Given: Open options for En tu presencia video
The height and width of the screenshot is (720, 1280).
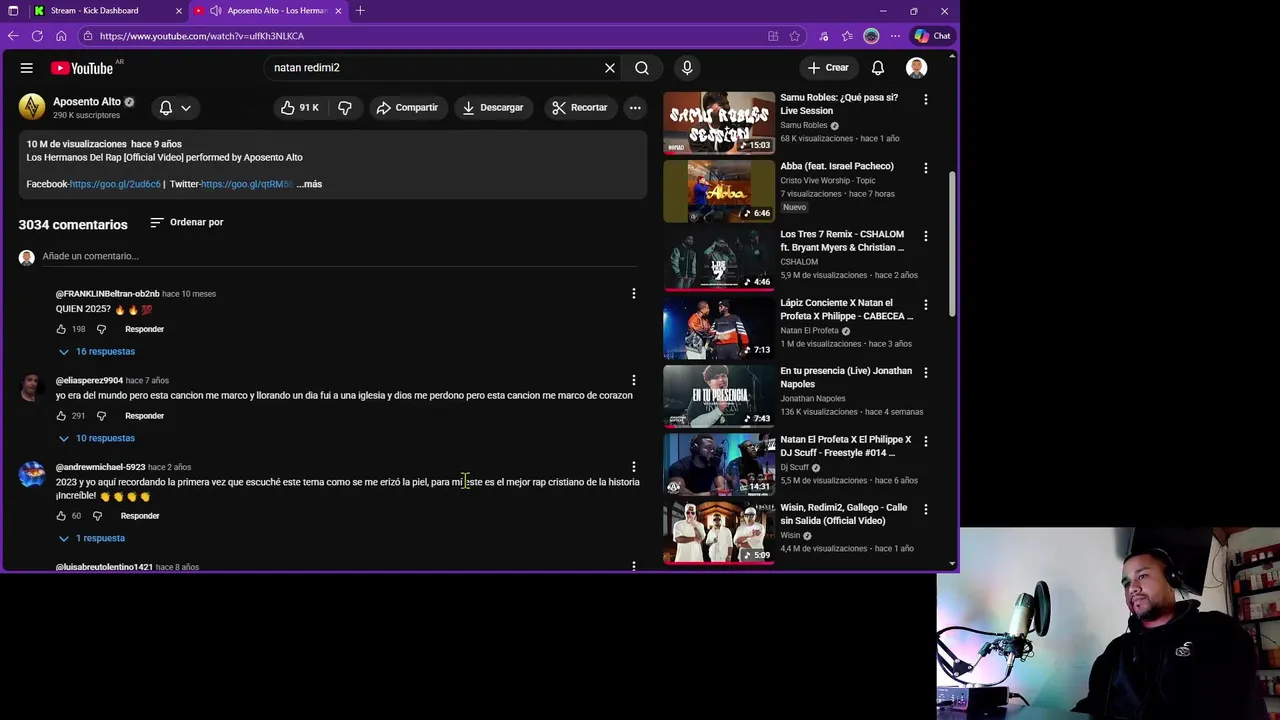Looking at the screenshot, I should coord(925,372).
